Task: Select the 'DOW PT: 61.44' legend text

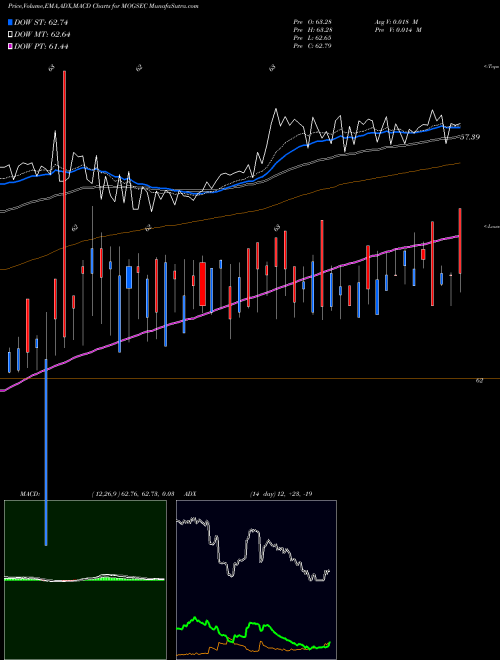Action: [41, 46]
